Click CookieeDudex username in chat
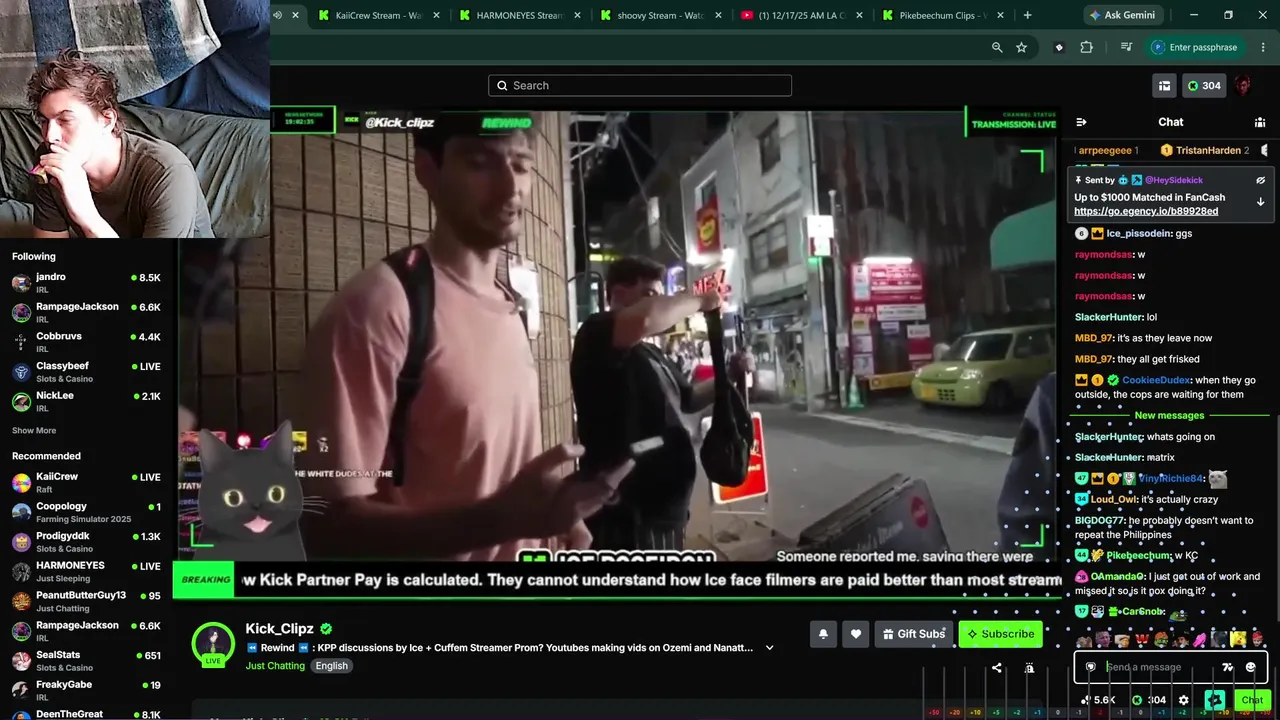 coord(1156,380)
